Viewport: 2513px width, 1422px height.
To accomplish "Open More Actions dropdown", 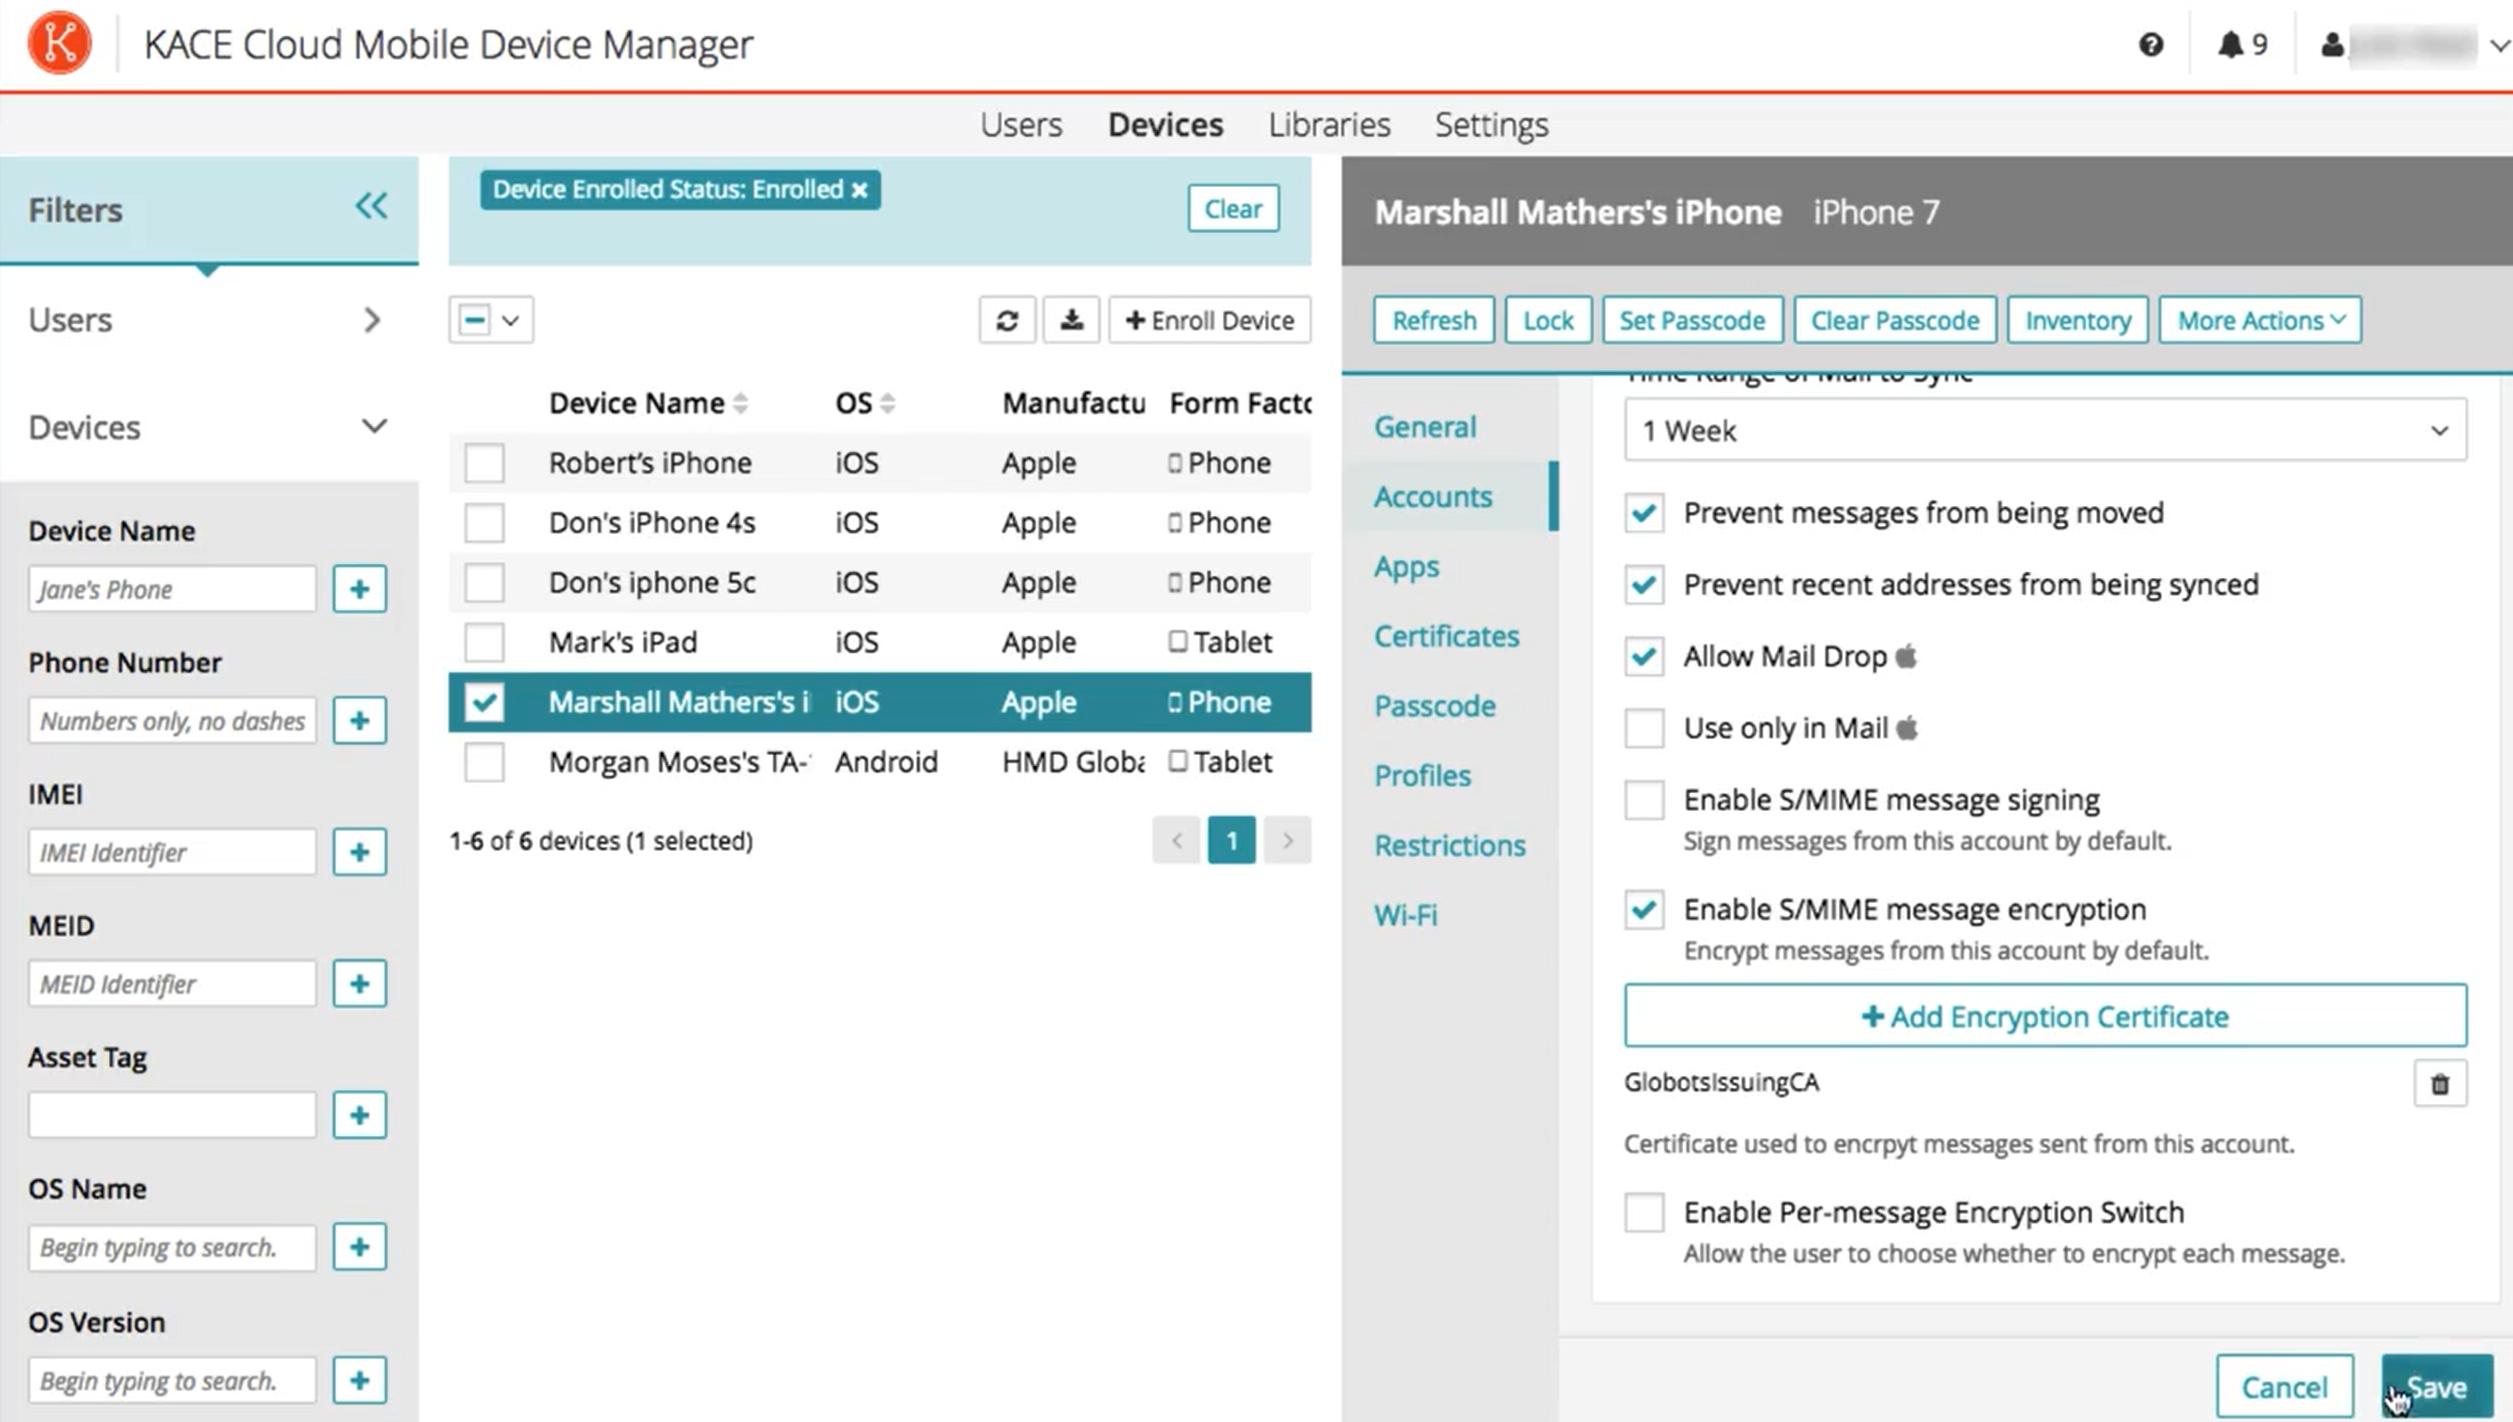I will tap(2260, 320).
